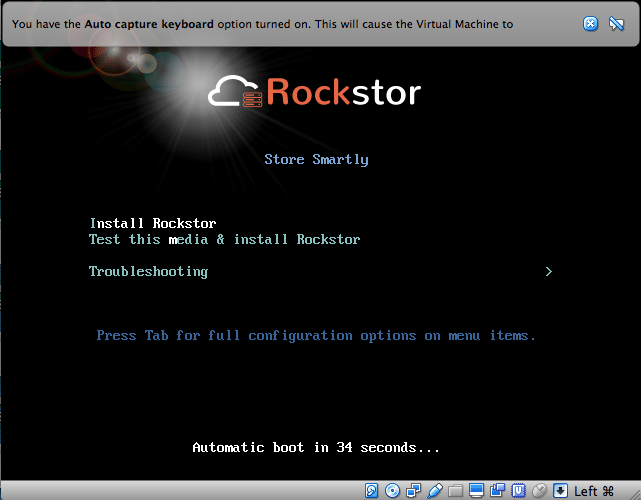
Task: Click the Auto capture keyboard message text
Action: pos(262,24)
